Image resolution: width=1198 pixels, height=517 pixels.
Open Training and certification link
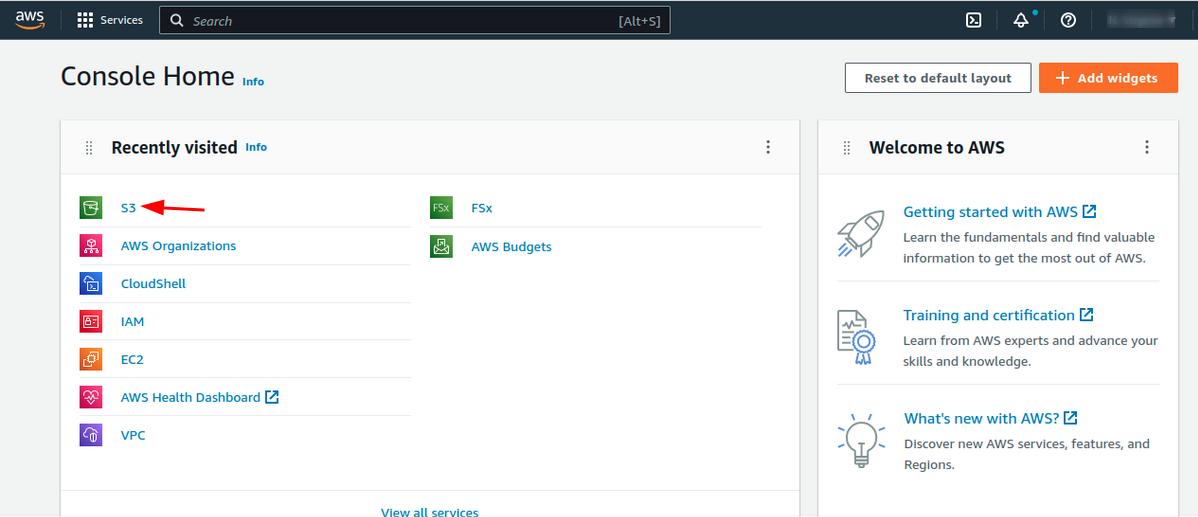point(998,315)
